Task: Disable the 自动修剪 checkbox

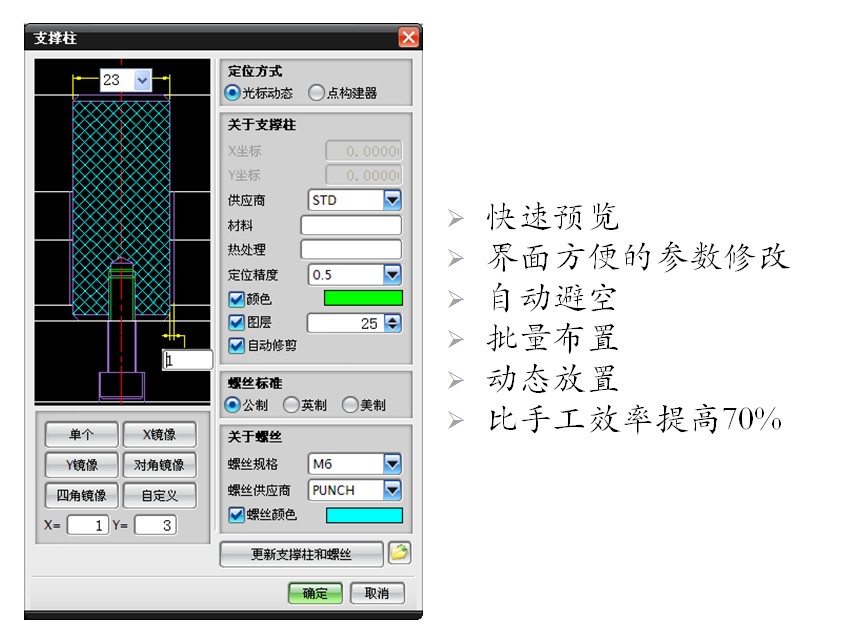Action: 236,346
